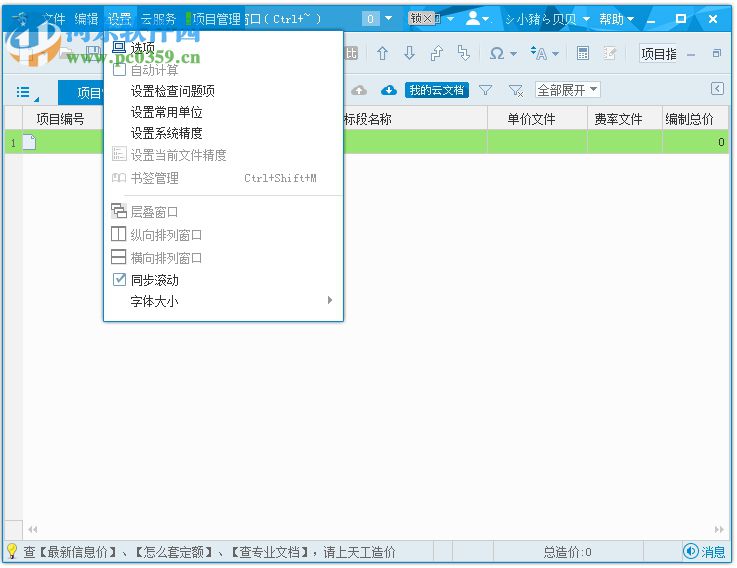Click the 总造价:0 status bar entry

coord(567,552)
